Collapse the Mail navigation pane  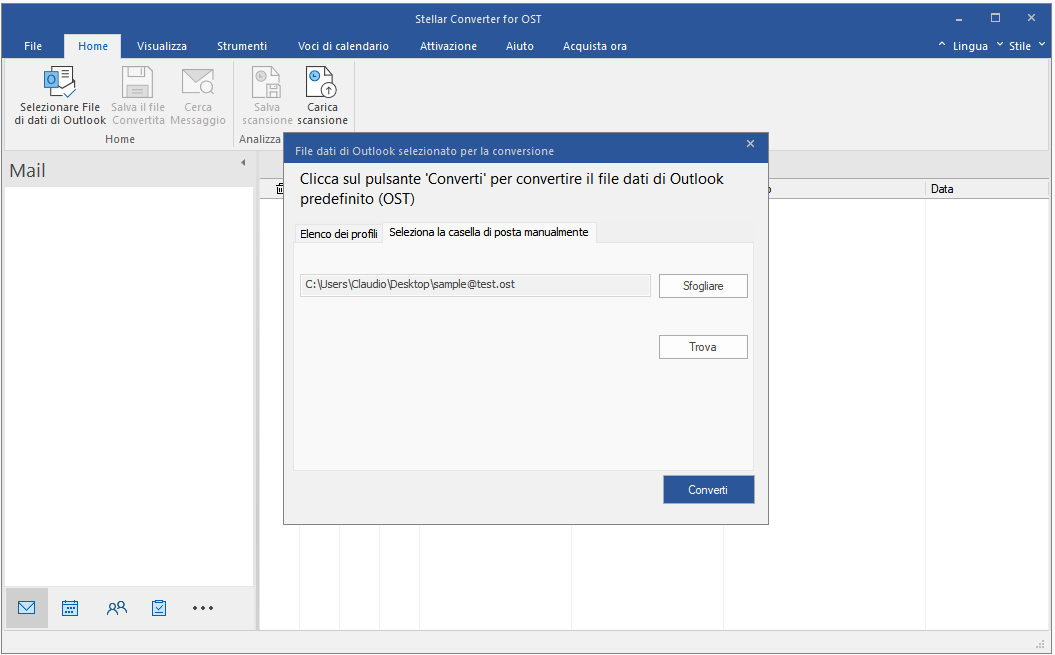point(242,162)
